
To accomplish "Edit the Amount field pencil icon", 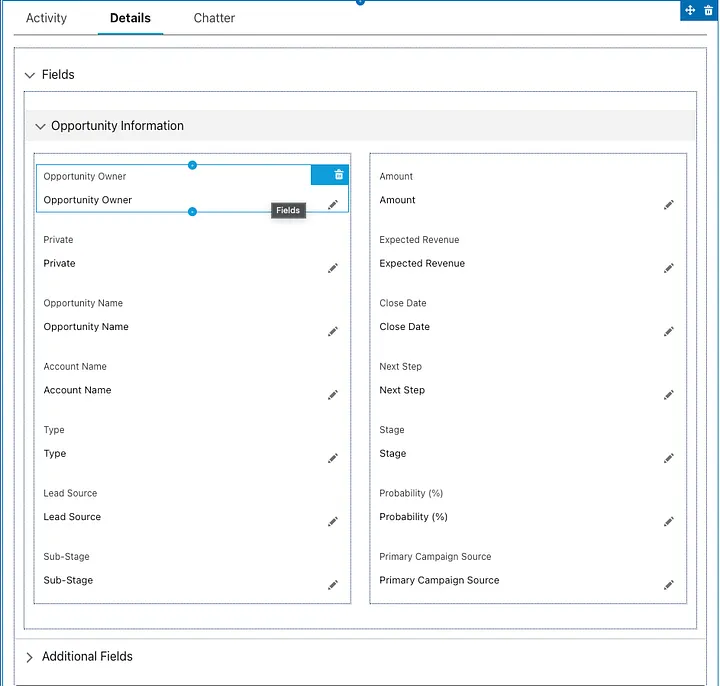I will tap(669, 205).
